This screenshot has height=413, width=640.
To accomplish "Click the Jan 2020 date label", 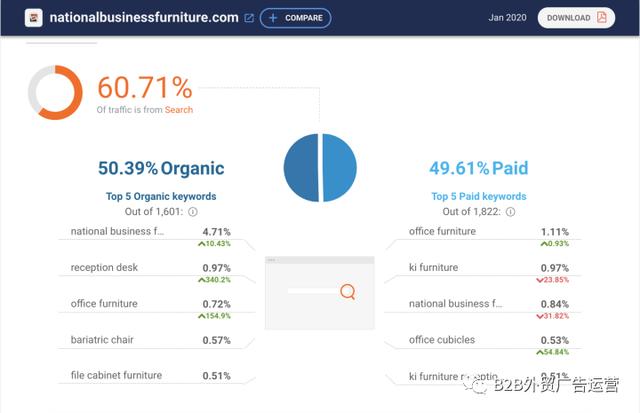I will click(507, 18).
